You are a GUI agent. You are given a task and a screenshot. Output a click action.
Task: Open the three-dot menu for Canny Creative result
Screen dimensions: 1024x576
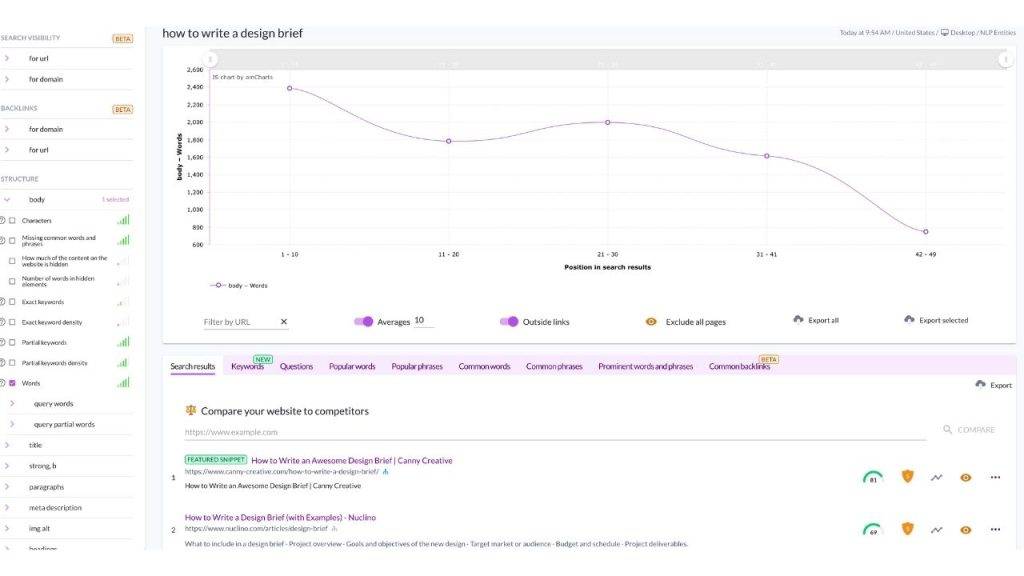tap(995, 477)
